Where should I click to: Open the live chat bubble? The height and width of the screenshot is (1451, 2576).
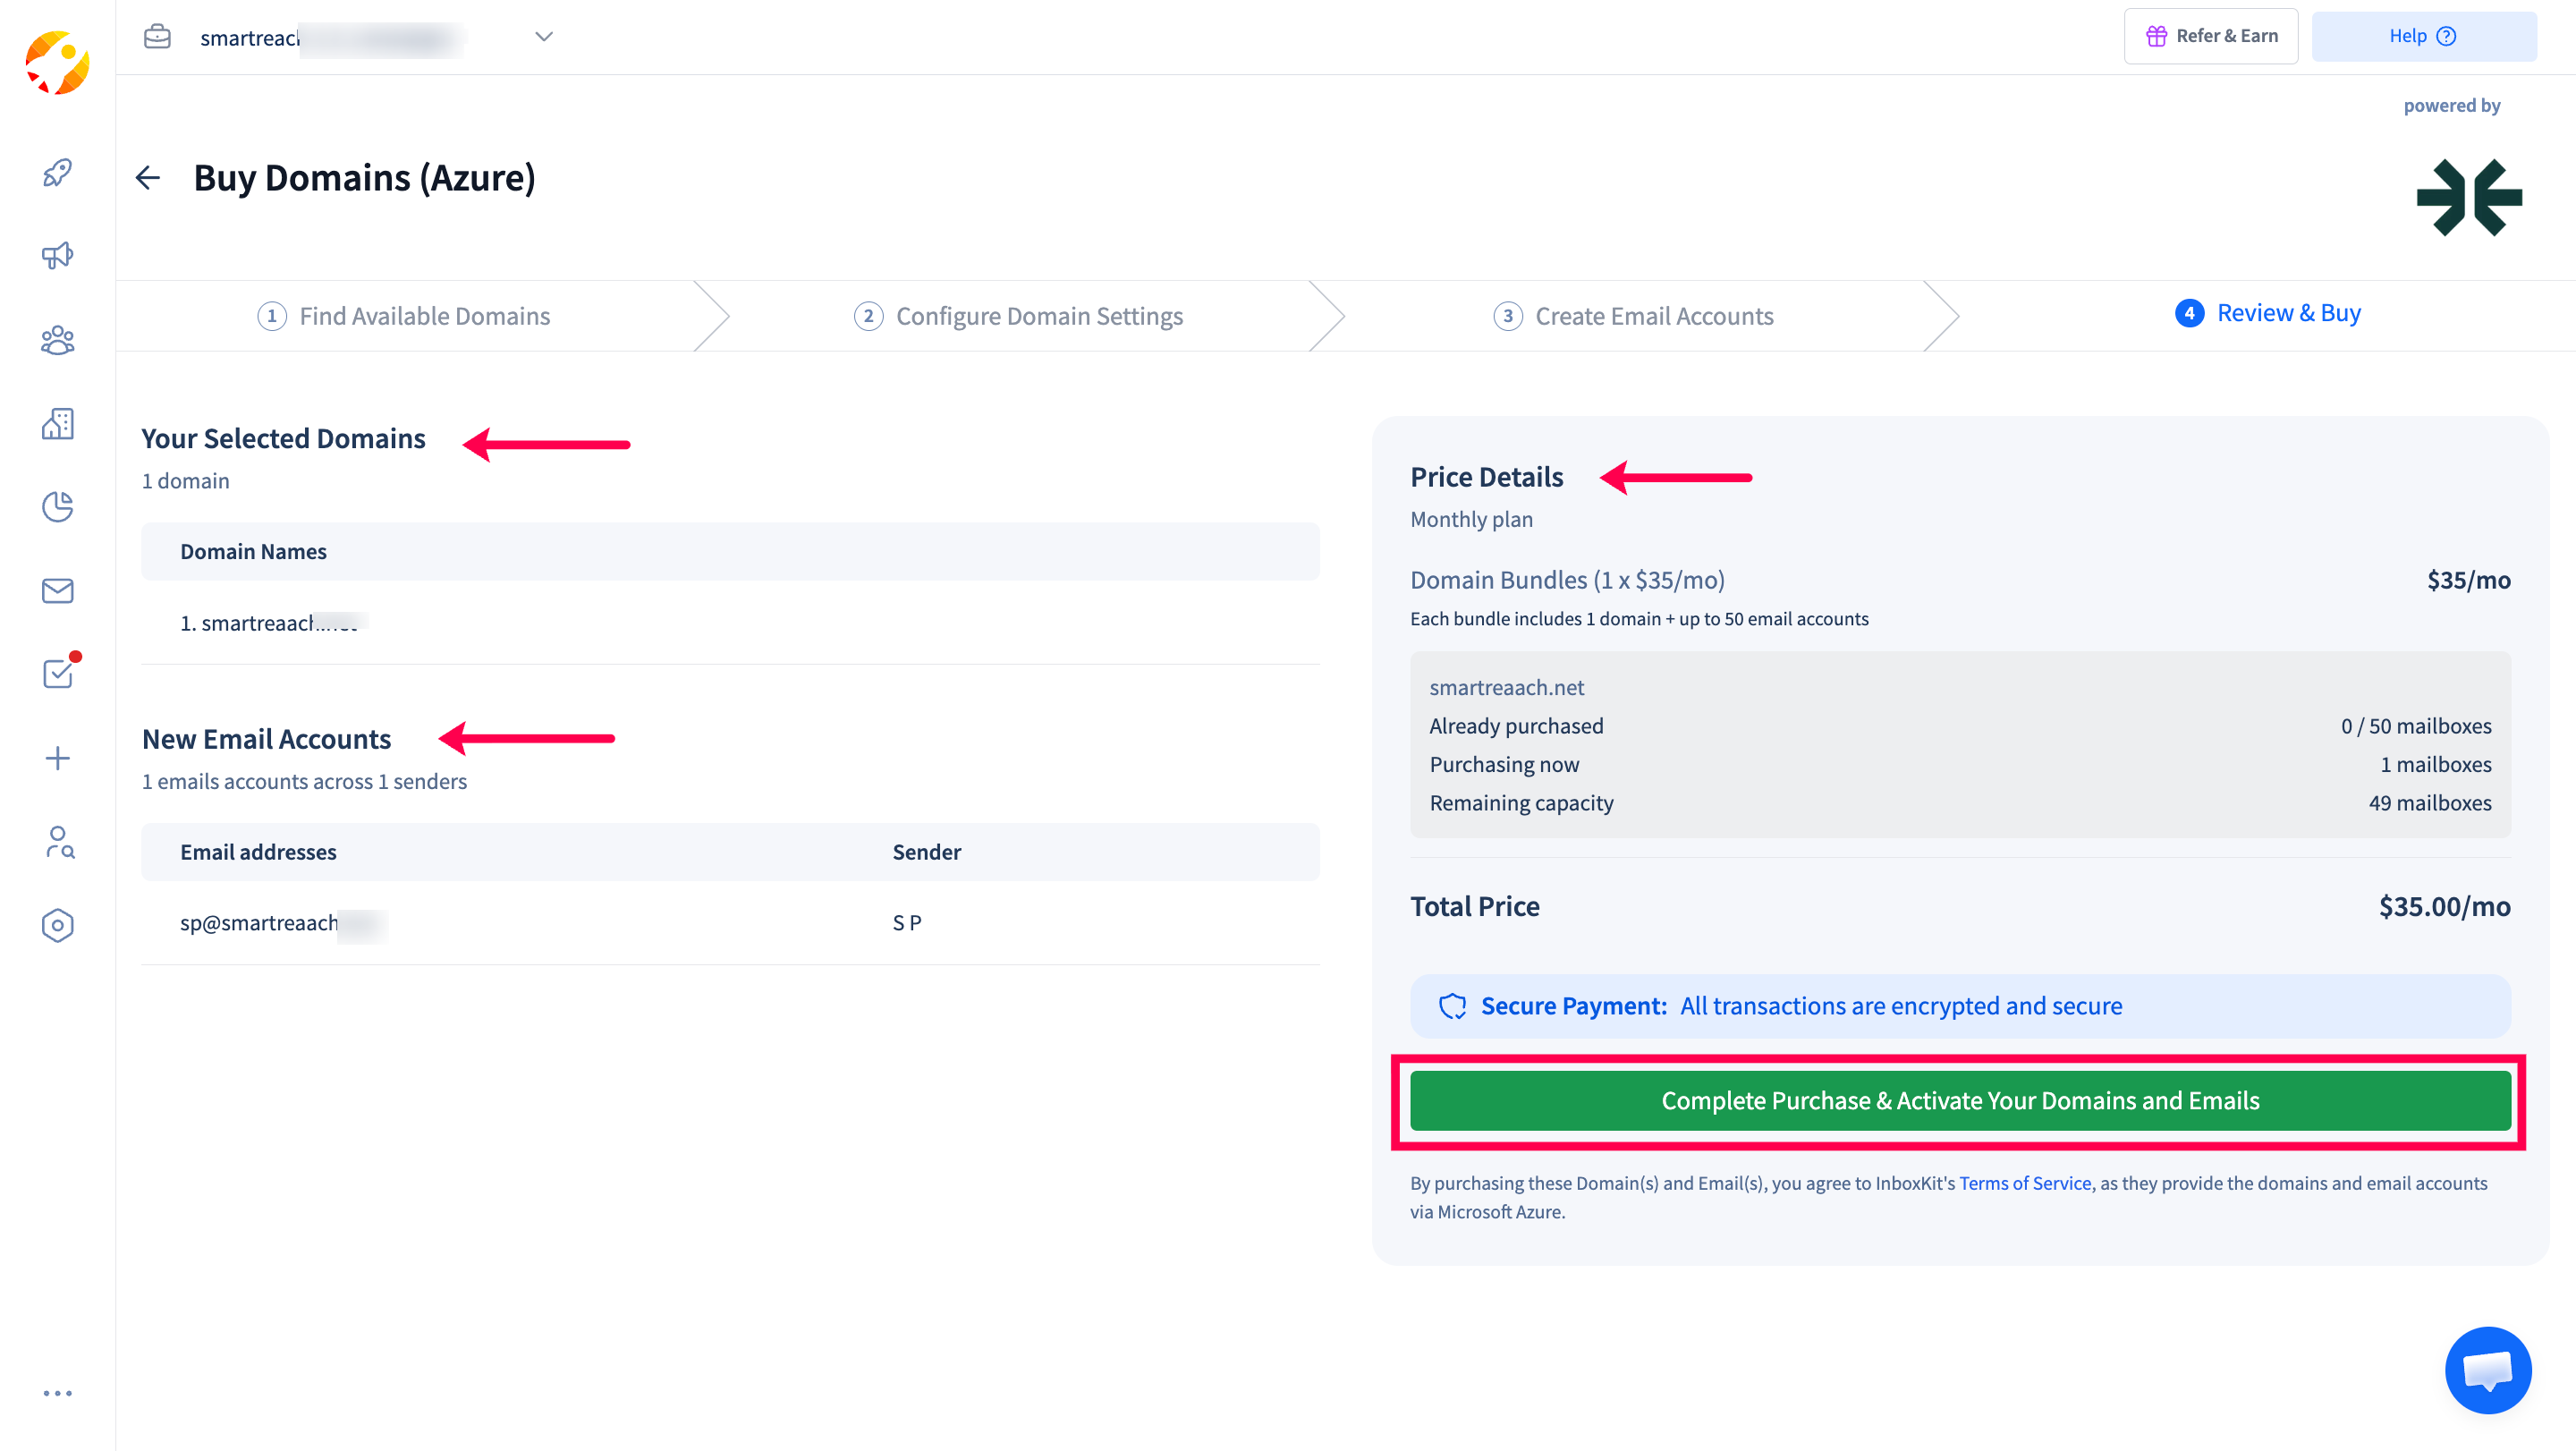pos(2487,1369)
